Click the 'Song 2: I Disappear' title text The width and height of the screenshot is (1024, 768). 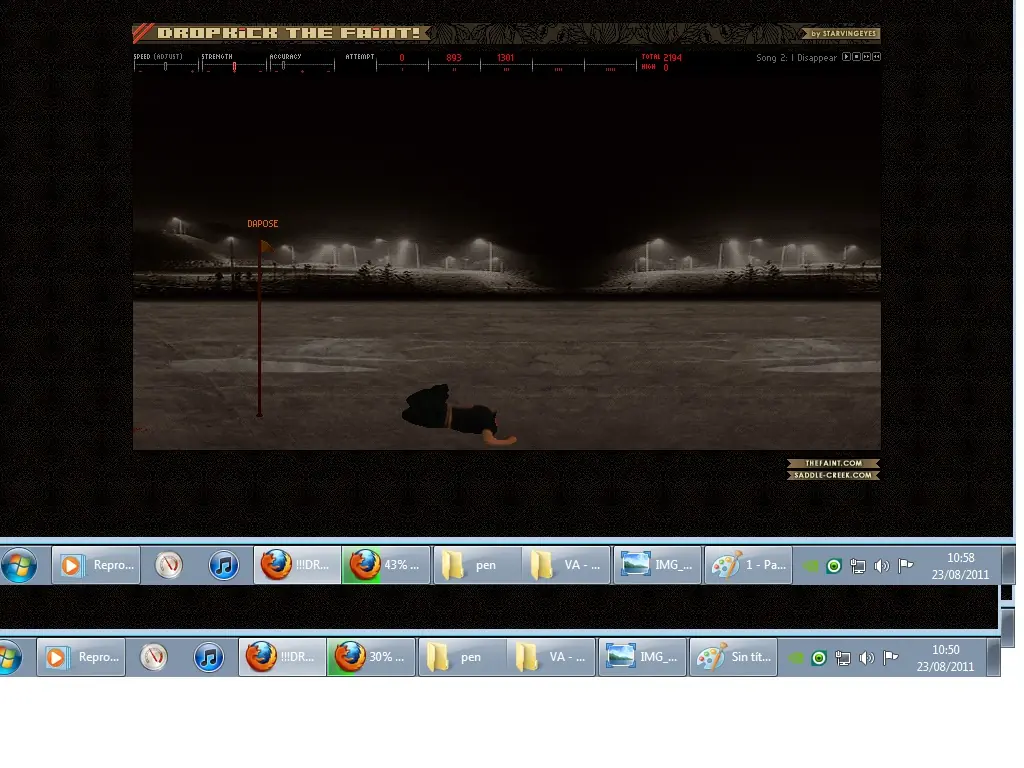pyautogui.click(x=796, y=57)
